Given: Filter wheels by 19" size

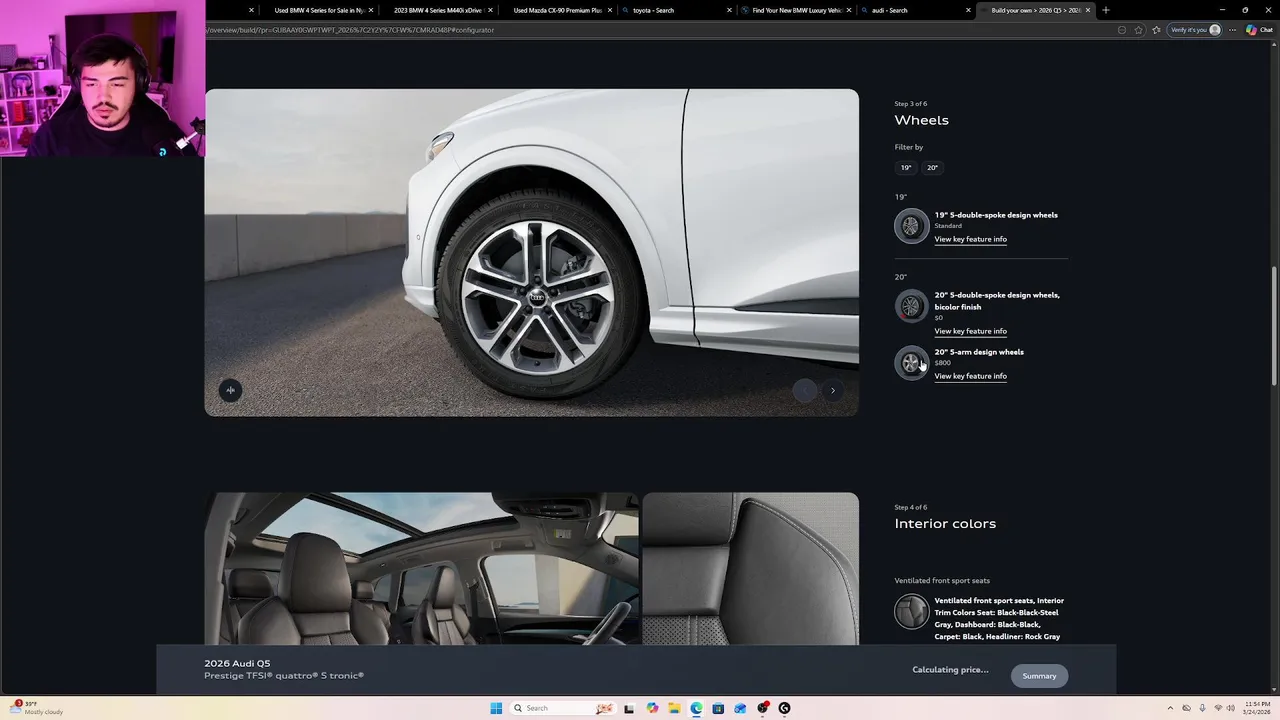Looking at the screenshot, I should pyautogui.click(x=906, y=168).
